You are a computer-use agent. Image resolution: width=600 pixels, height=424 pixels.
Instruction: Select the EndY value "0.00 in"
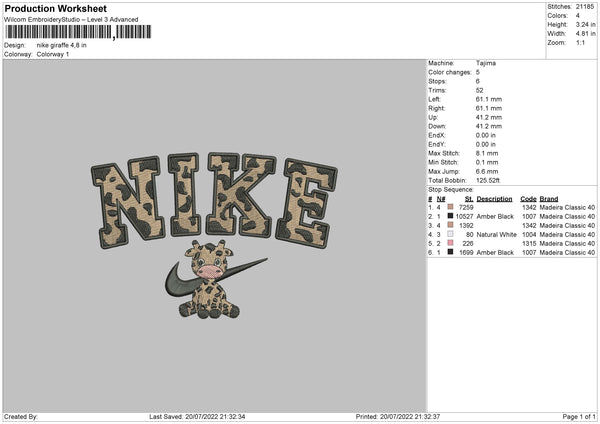486,144
